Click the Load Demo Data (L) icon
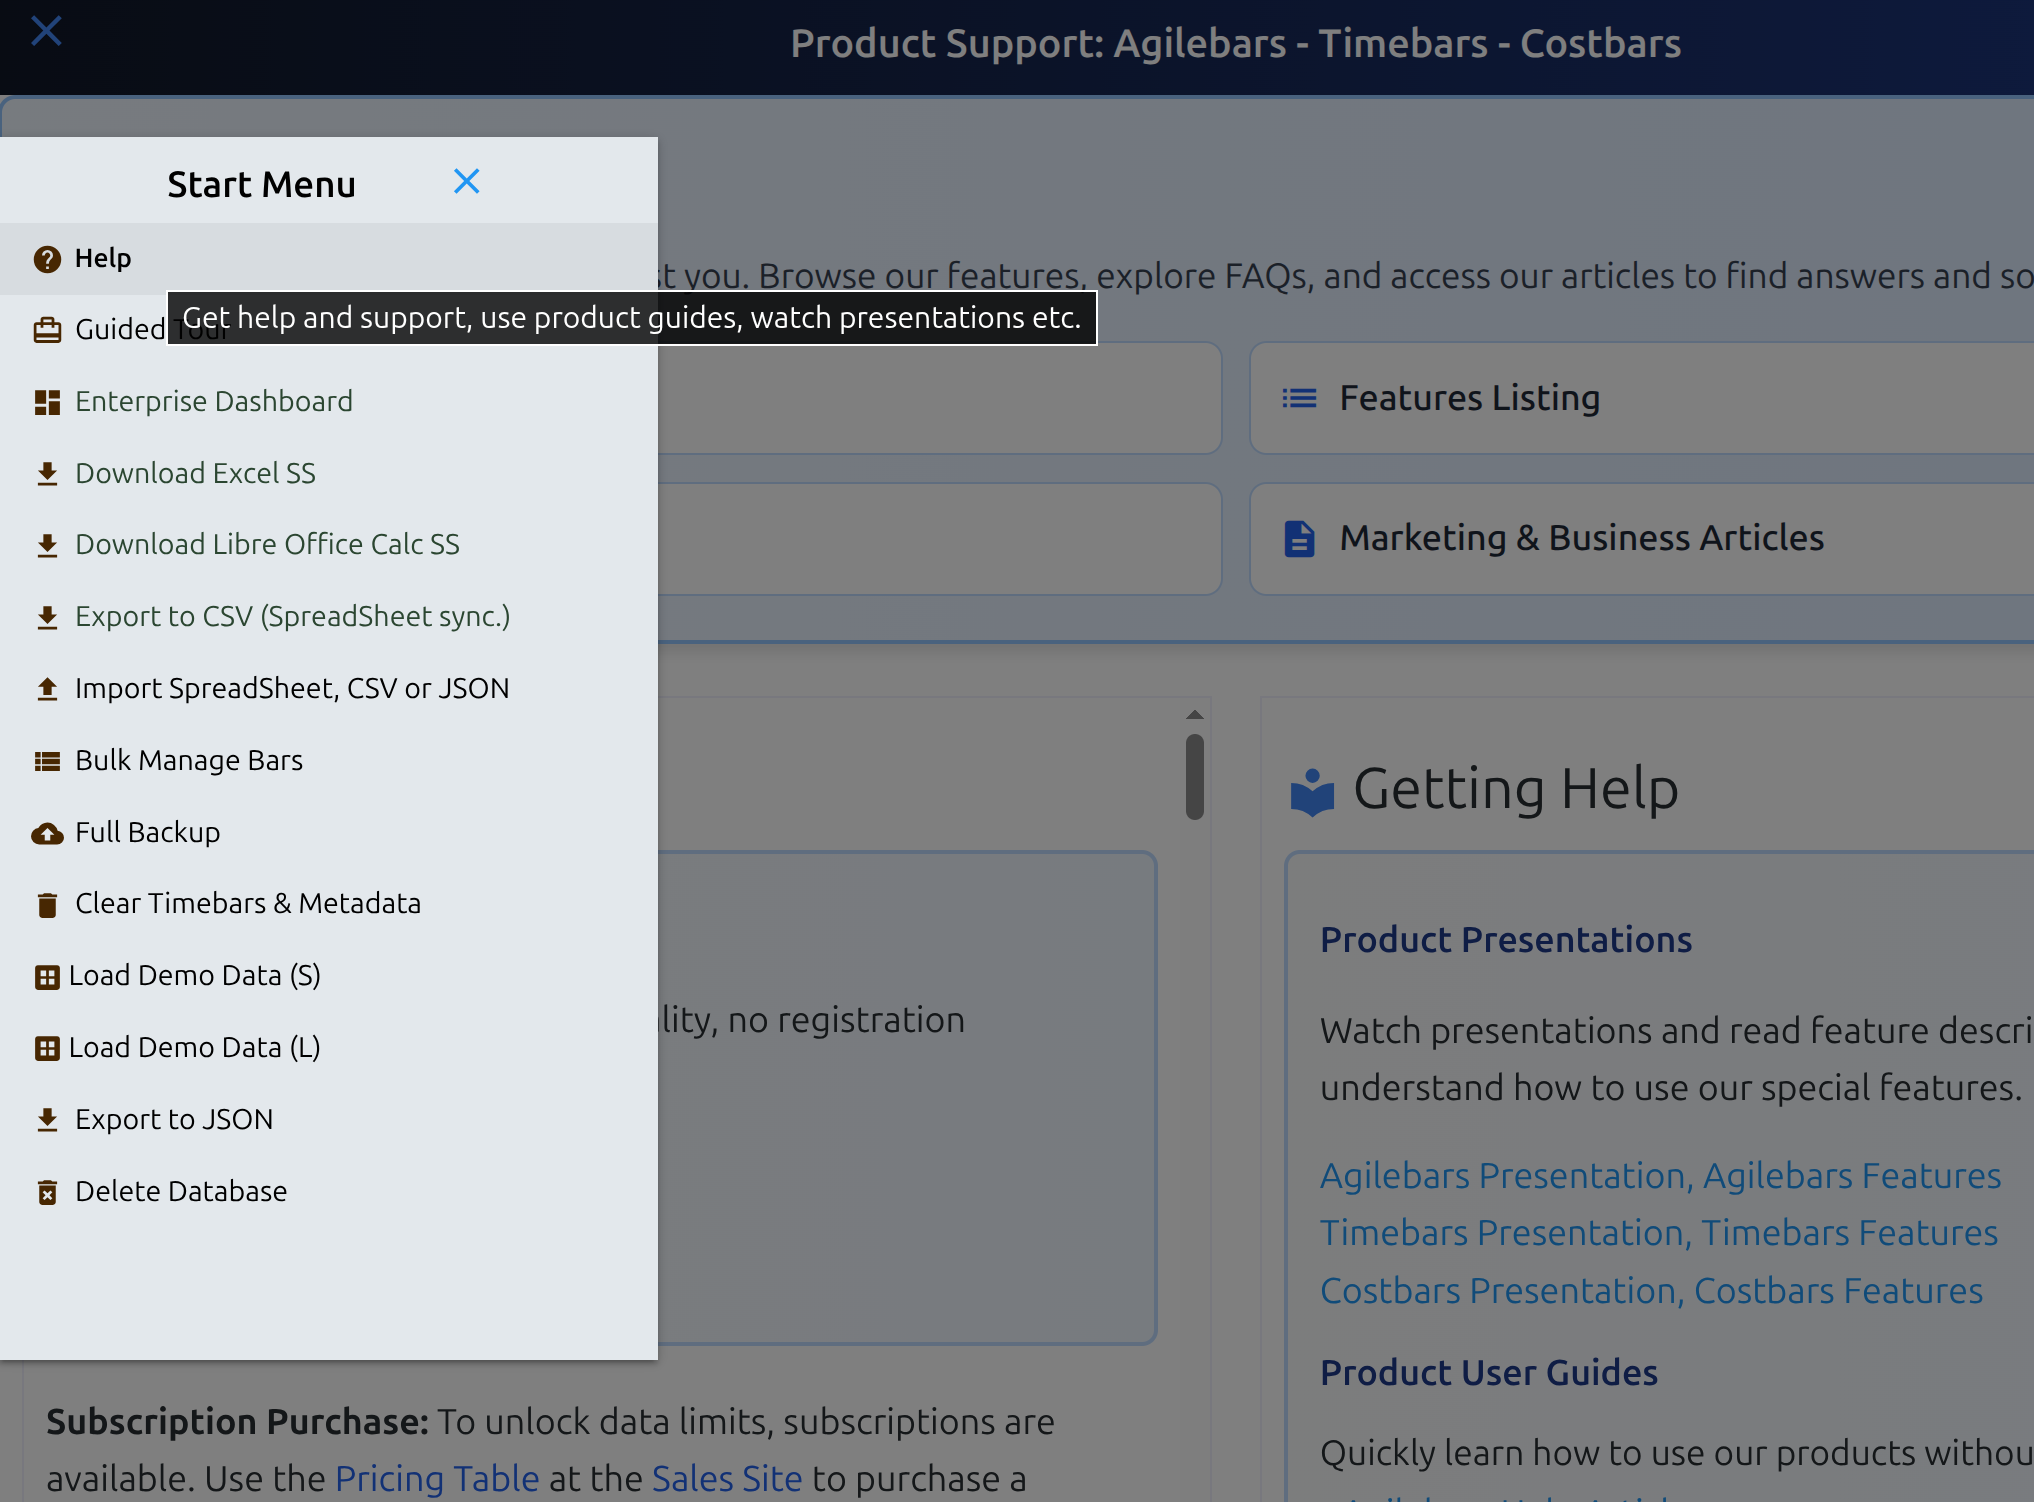2034x1502 pixels. pyautogui.click(x=47, y=1048)
